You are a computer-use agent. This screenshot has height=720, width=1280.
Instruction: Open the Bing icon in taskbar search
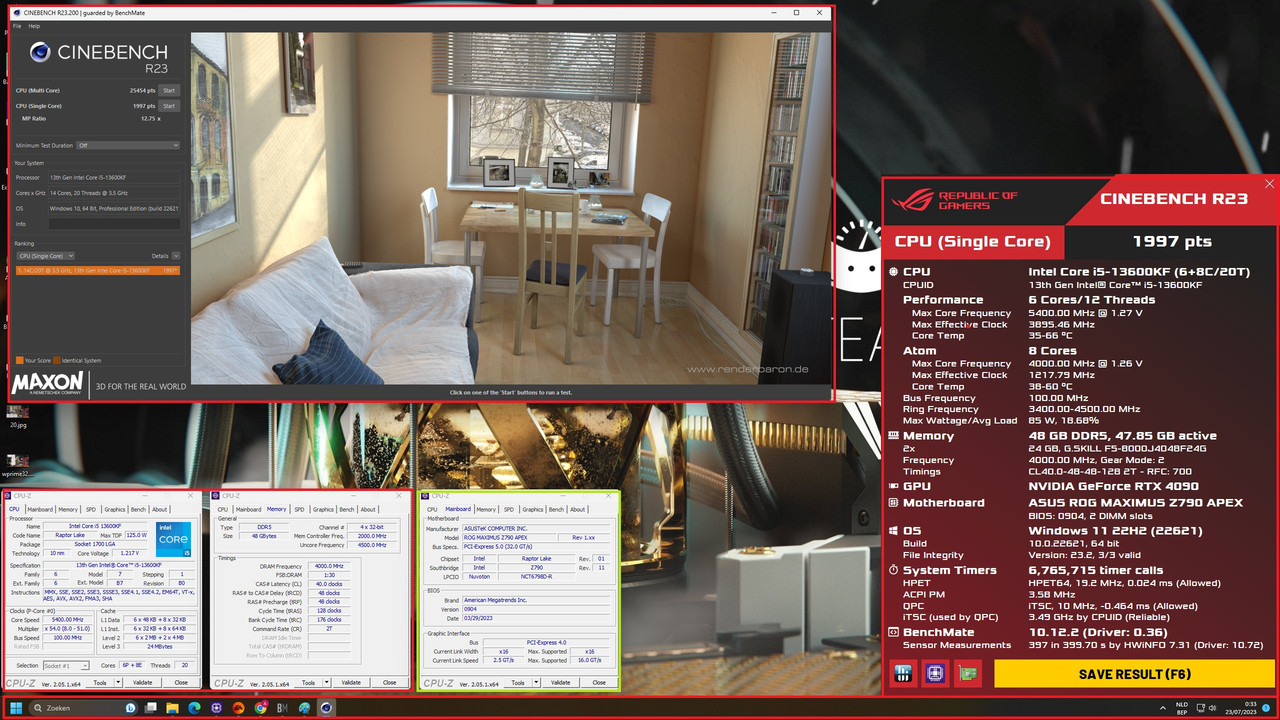coord(130,708)
